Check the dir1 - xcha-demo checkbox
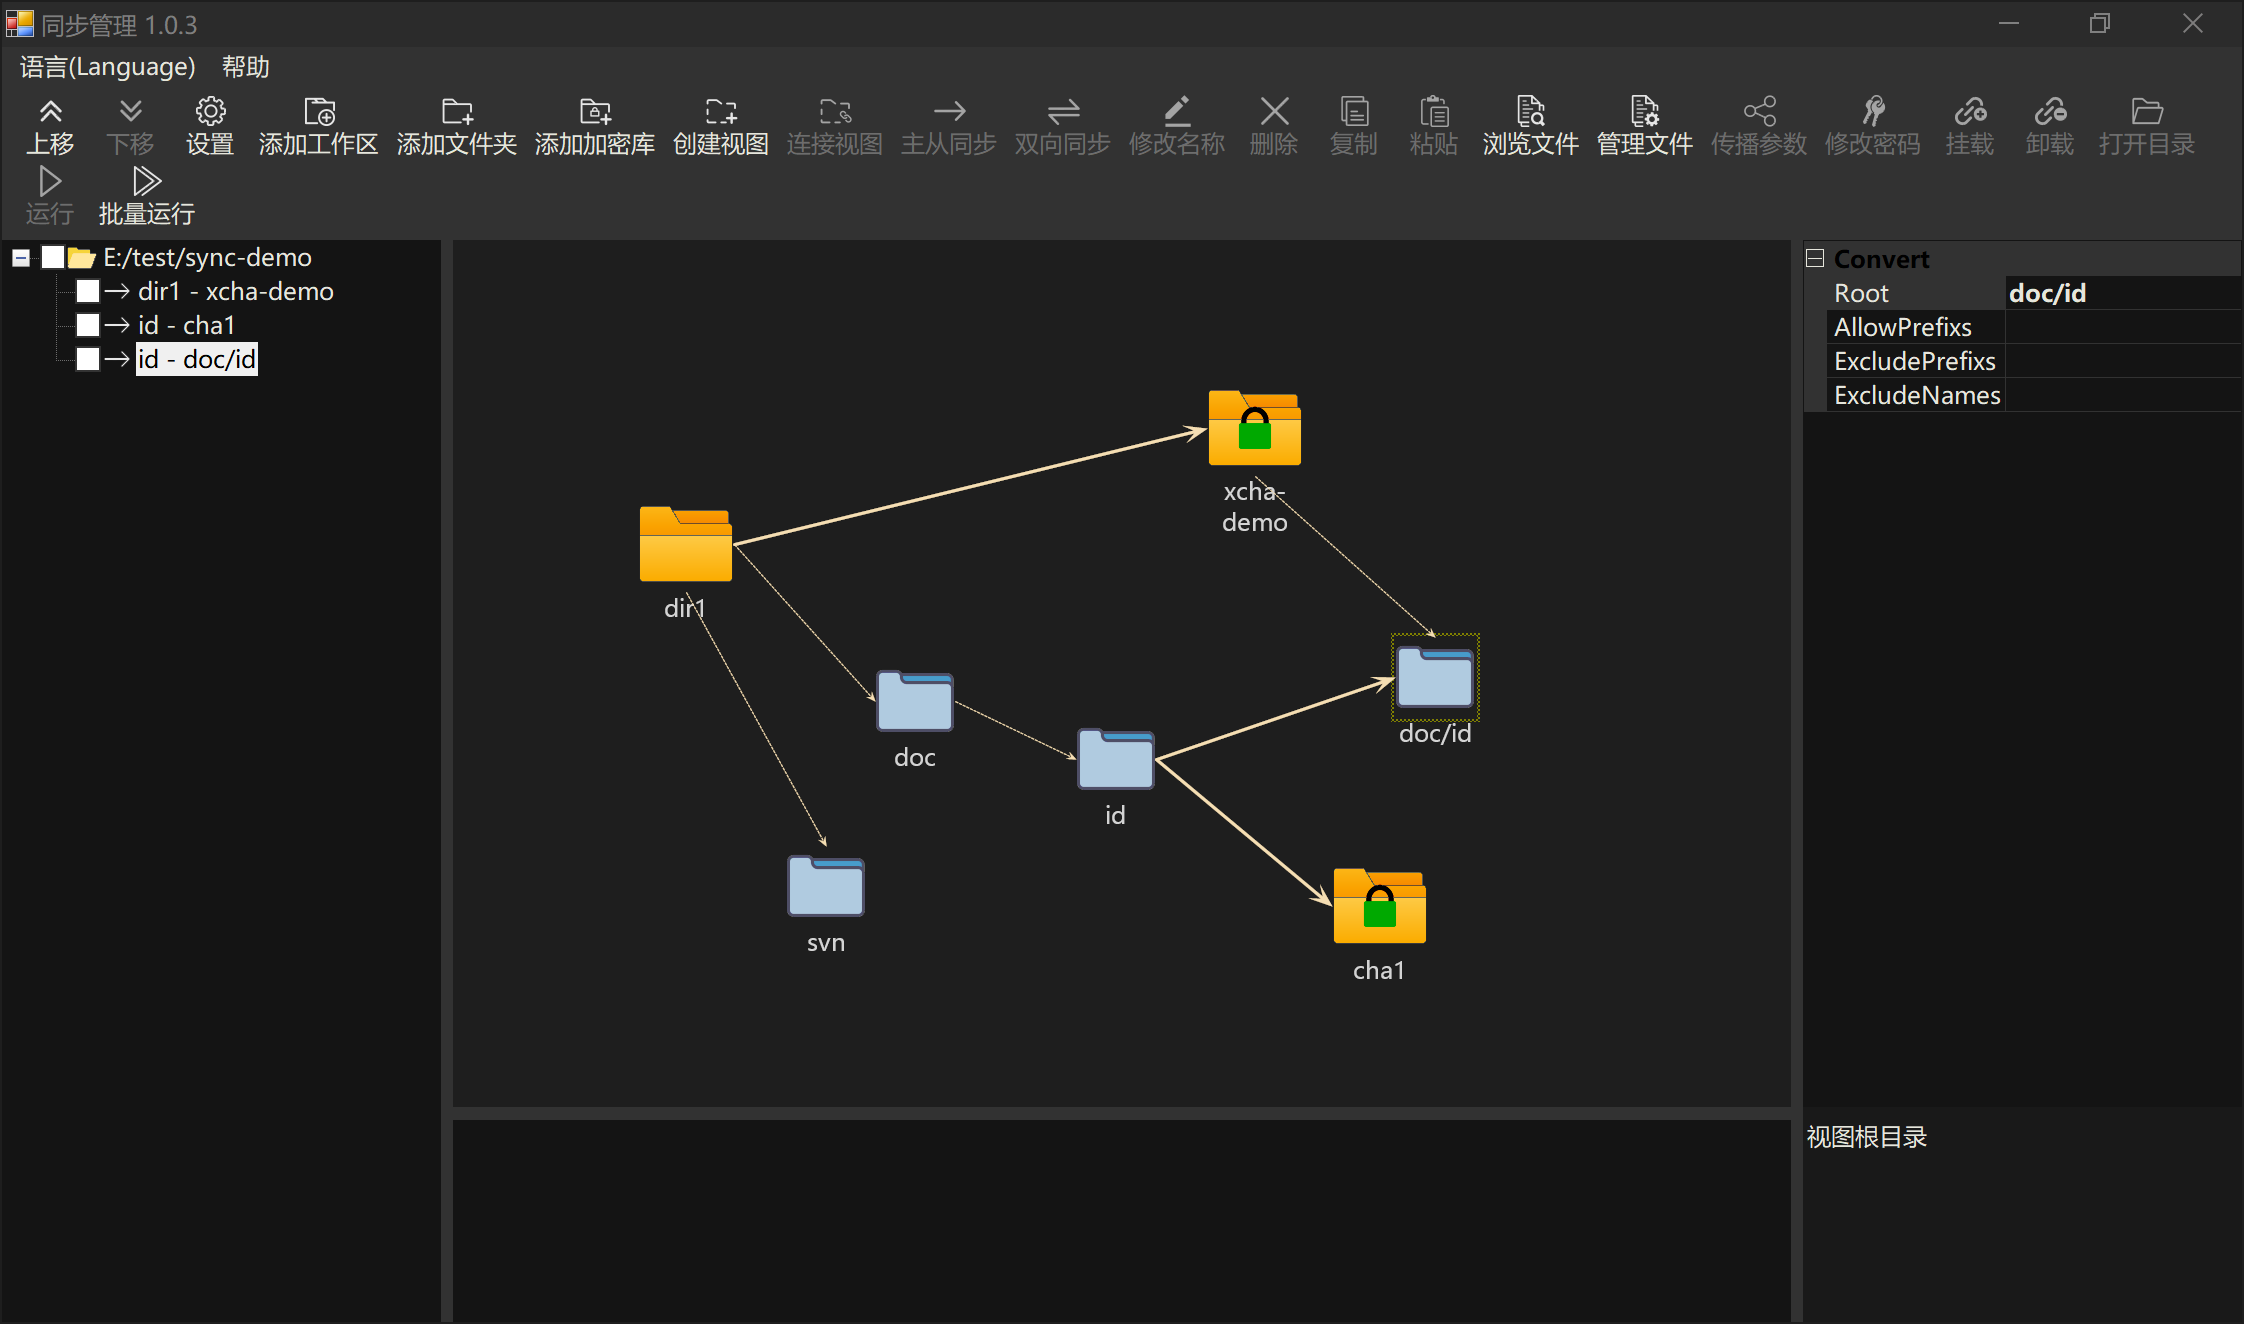This screenshot has width=2244, height=1324. (x=88, y=291)
